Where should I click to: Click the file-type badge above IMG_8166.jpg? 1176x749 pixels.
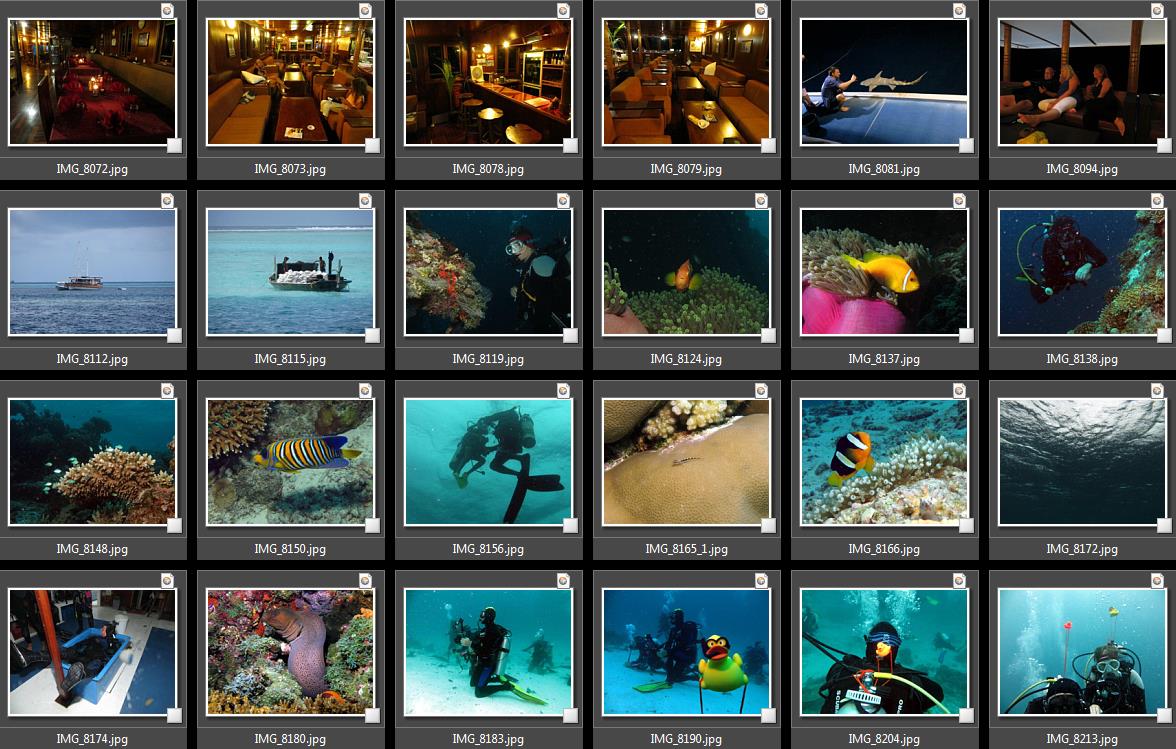tap(959, 391)
